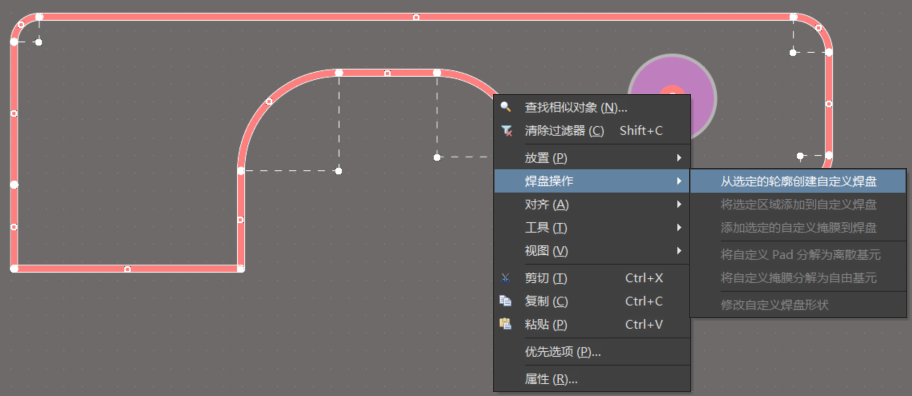912x396 pixels.
Task: Expand the 工具 (T) submenu arrow
Action: pyautogui.click(x=679, y=228)
